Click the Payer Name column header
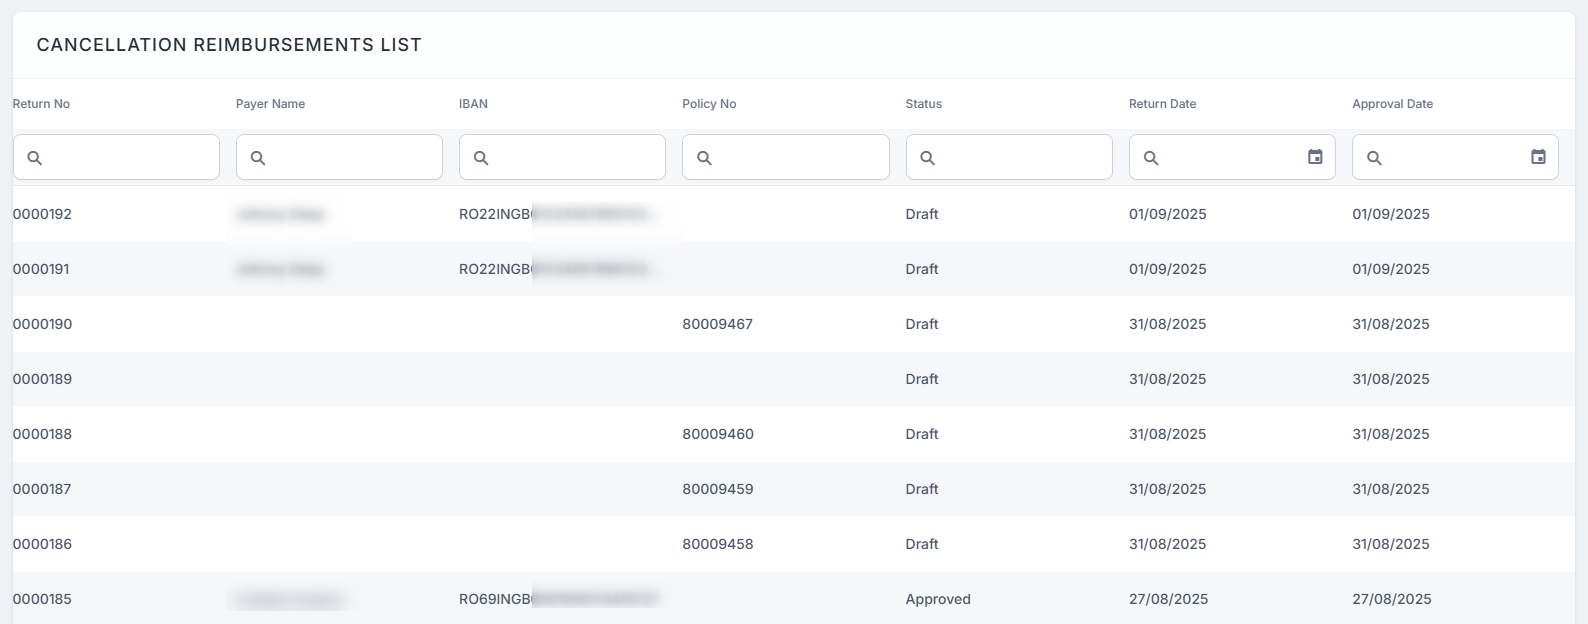1588x624 pixels. 270,104
